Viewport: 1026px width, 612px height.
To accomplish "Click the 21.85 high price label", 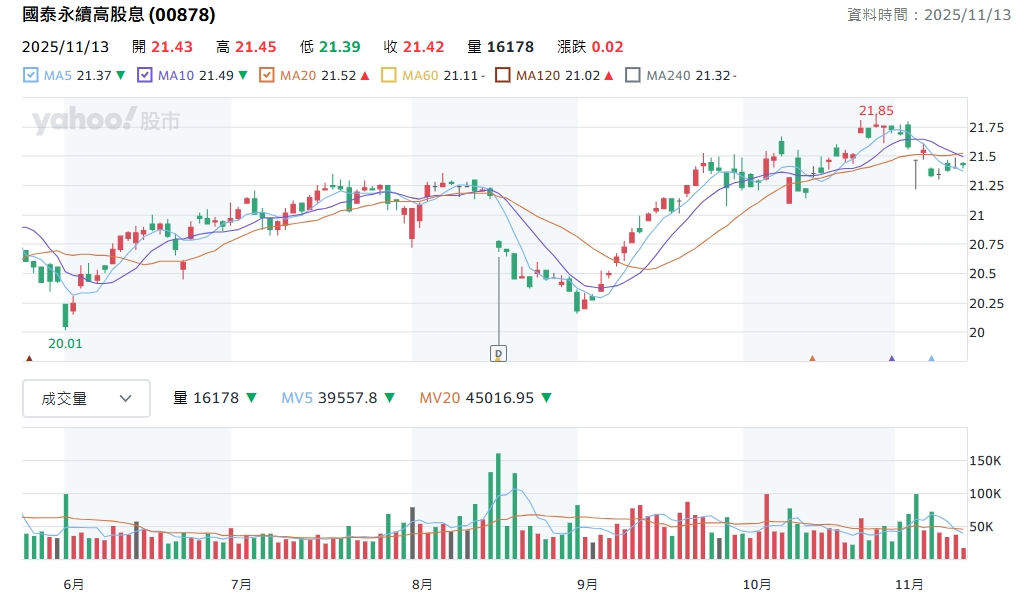I will 875,110.
